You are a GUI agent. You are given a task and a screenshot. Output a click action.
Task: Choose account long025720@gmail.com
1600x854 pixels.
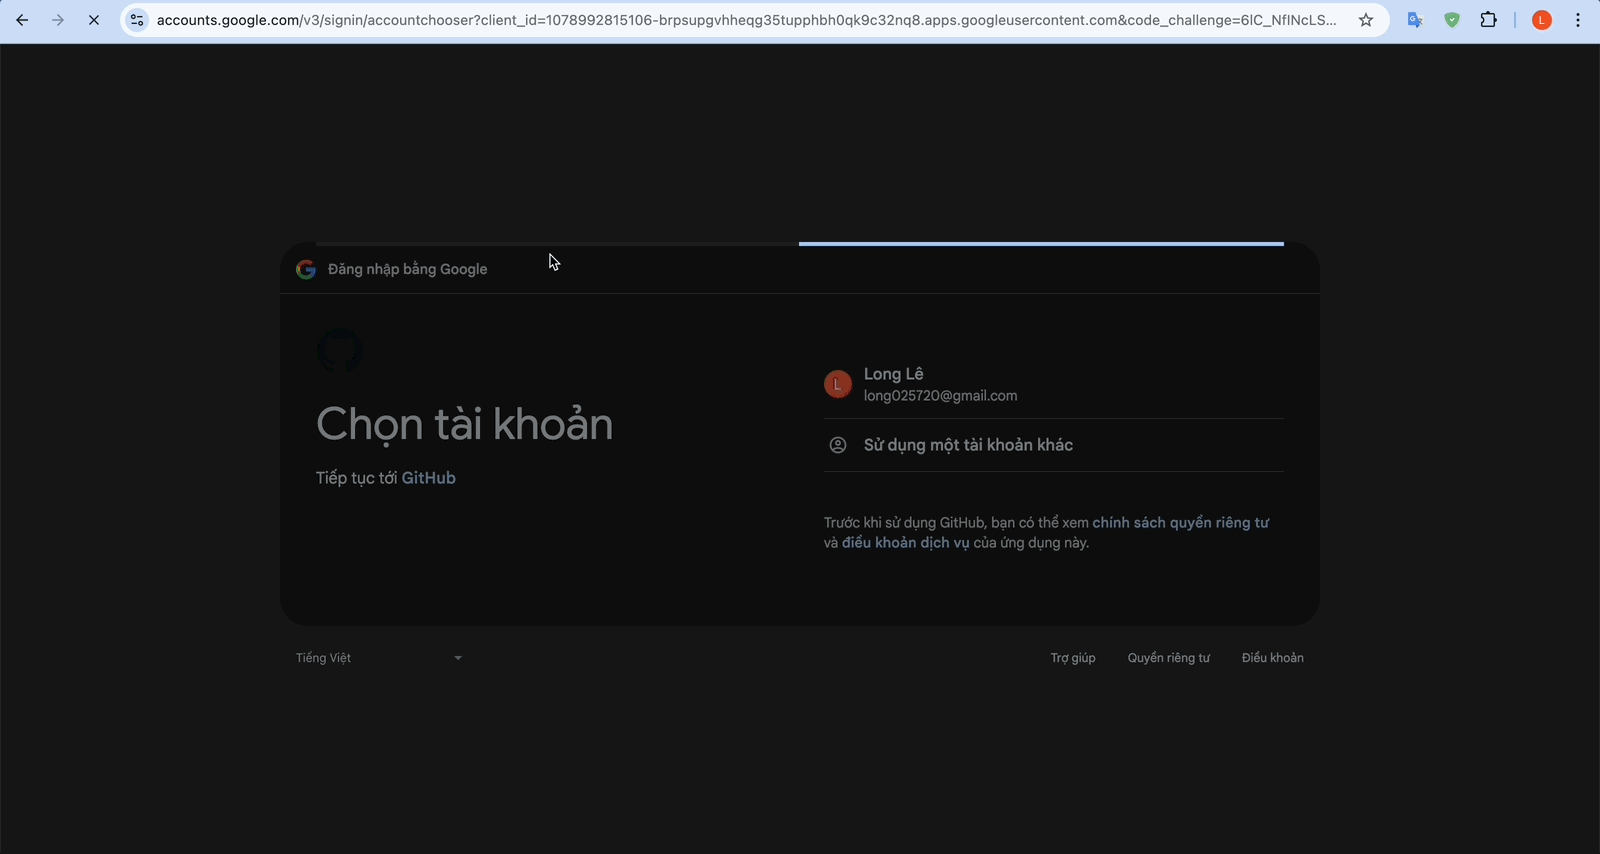tap(1054, 384)
